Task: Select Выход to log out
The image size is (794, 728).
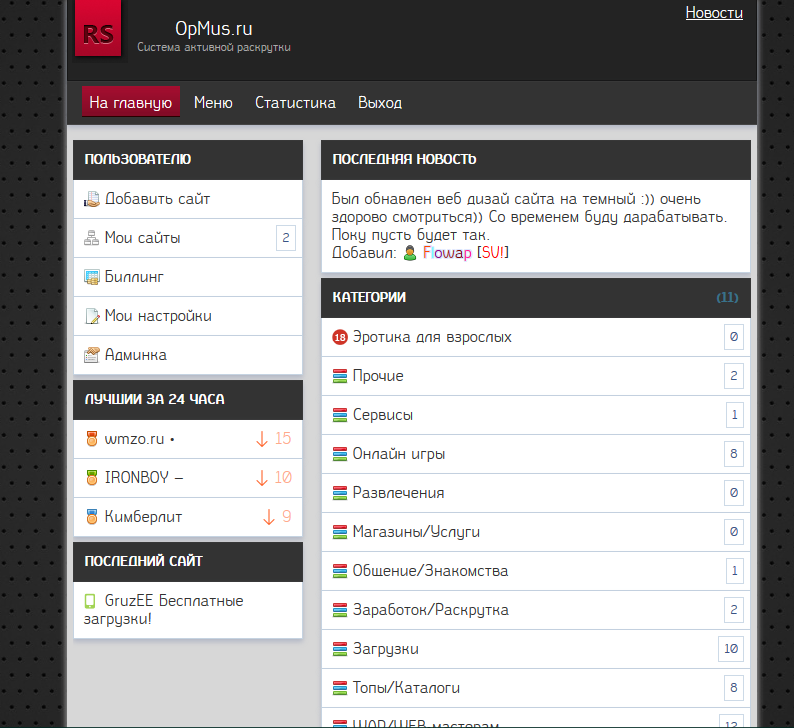Action: [380, 102]
